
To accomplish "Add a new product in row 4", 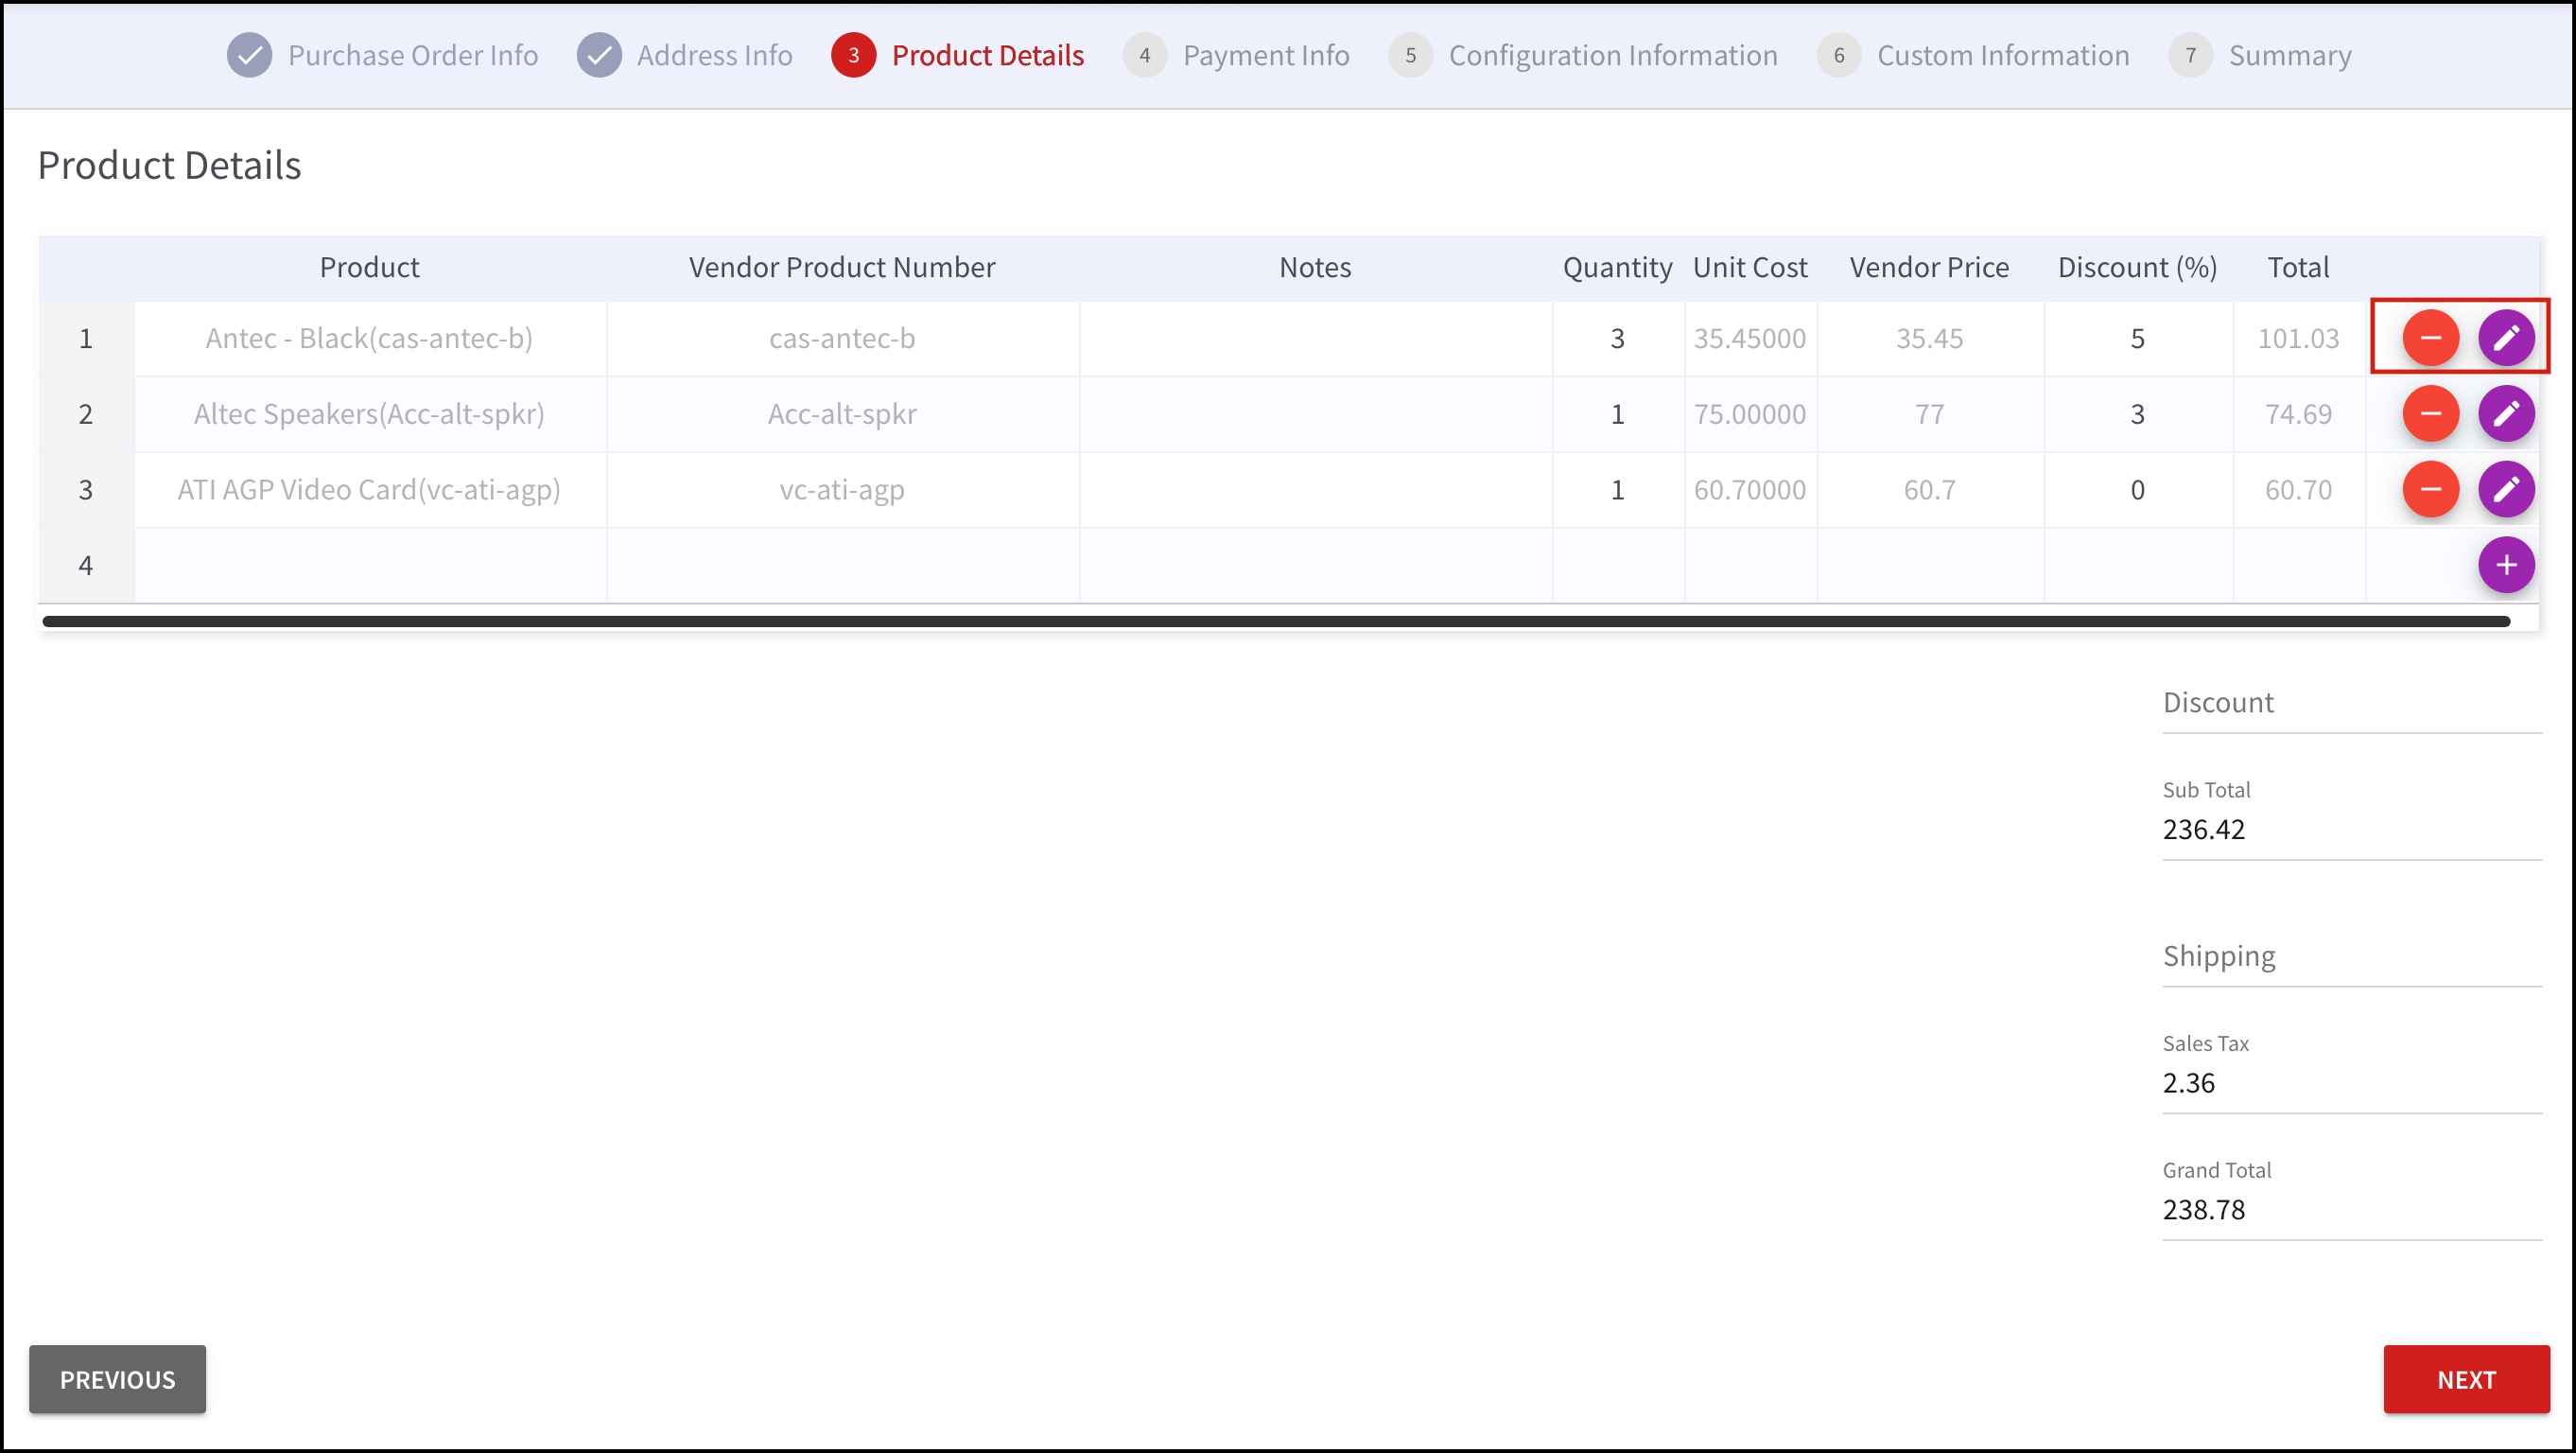I will coord(2505,565).
